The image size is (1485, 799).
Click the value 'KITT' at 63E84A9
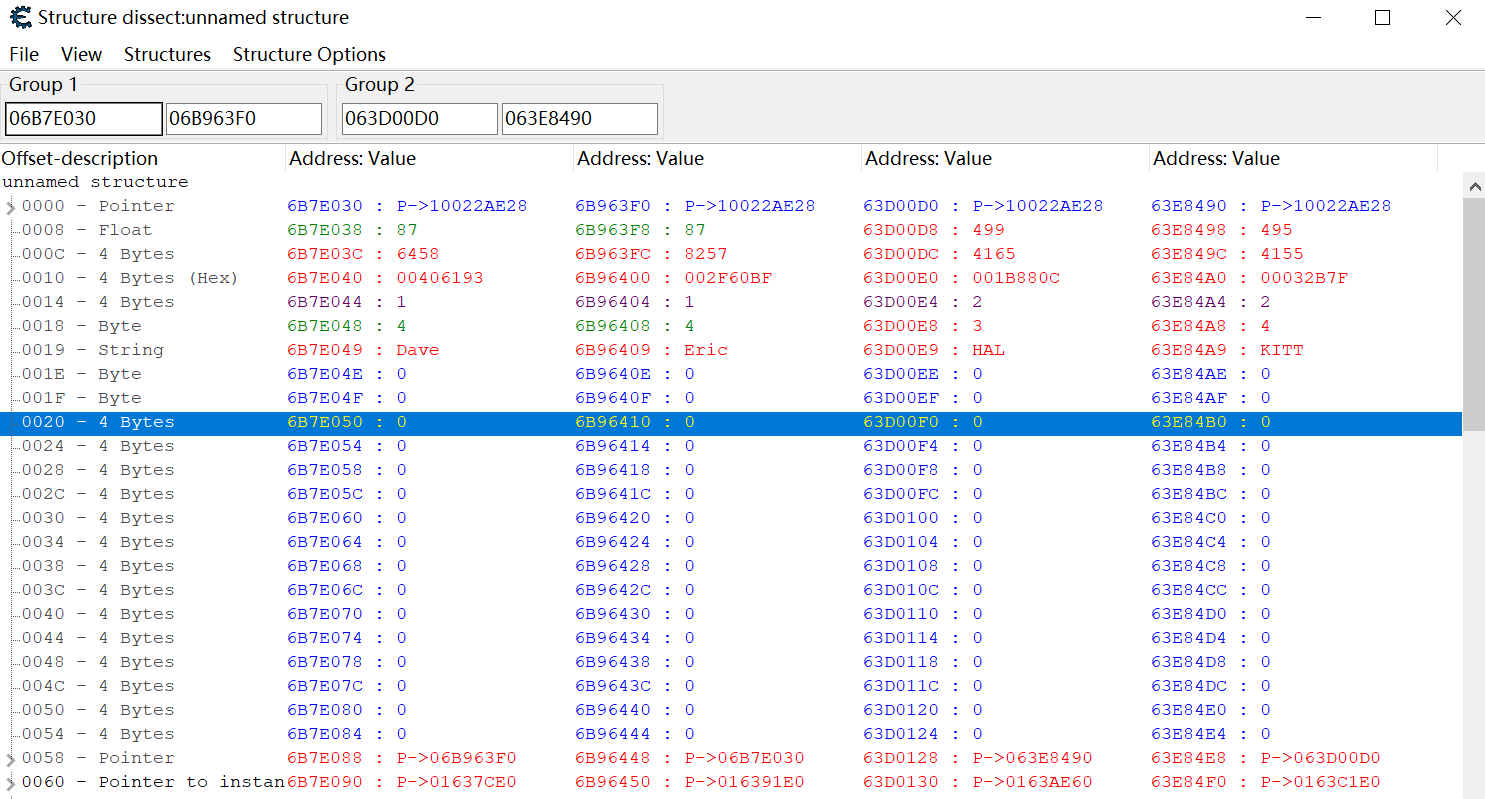coord(1282,350)
